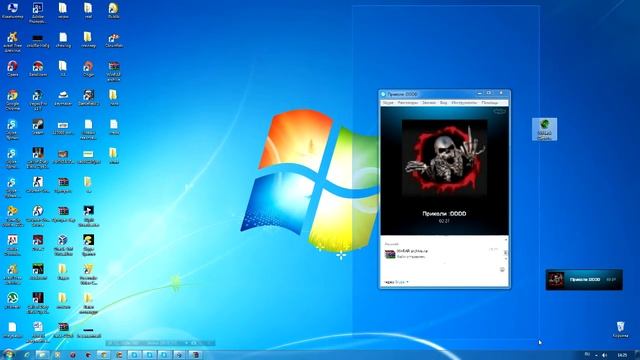This screenshot has width=640, height=360.
Task: Launch Opera browser from desktop
Action: [x=12, y=69]
